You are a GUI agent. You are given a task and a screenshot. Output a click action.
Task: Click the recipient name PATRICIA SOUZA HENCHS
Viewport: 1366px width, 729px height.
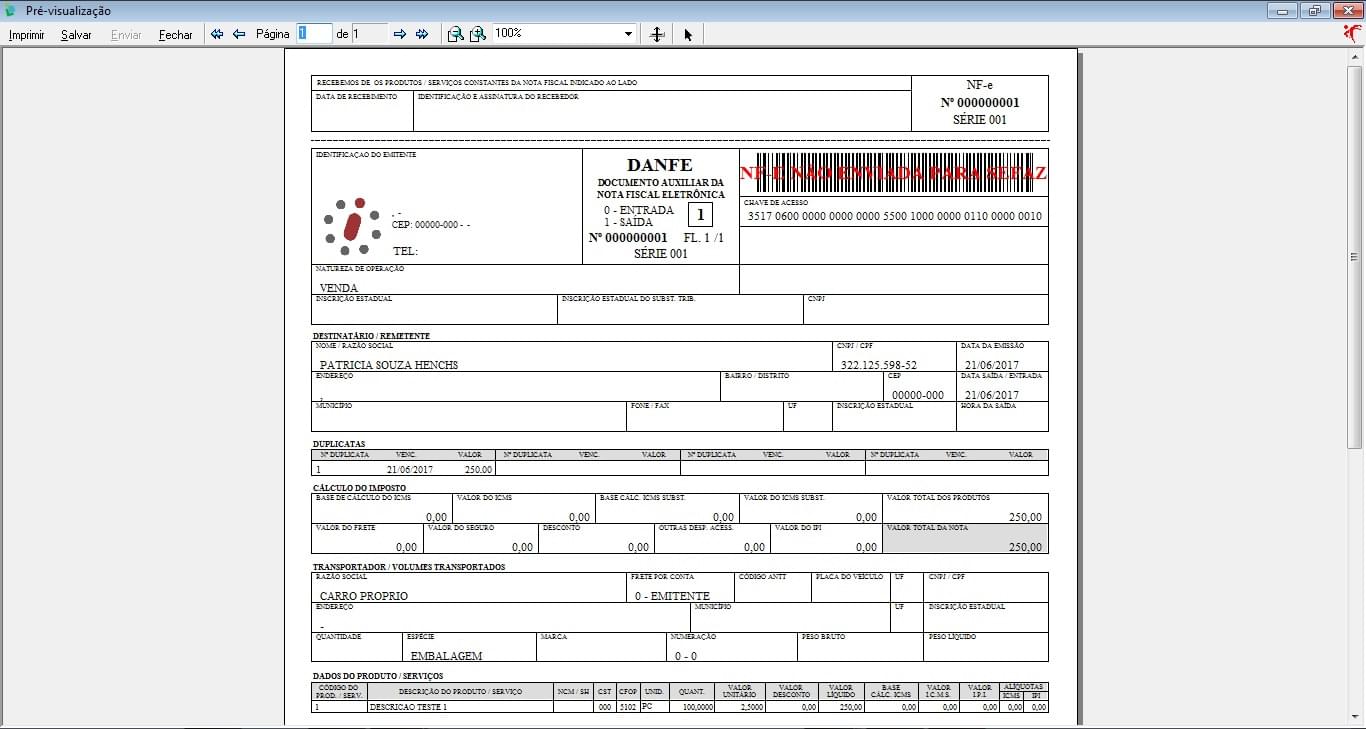389,365
